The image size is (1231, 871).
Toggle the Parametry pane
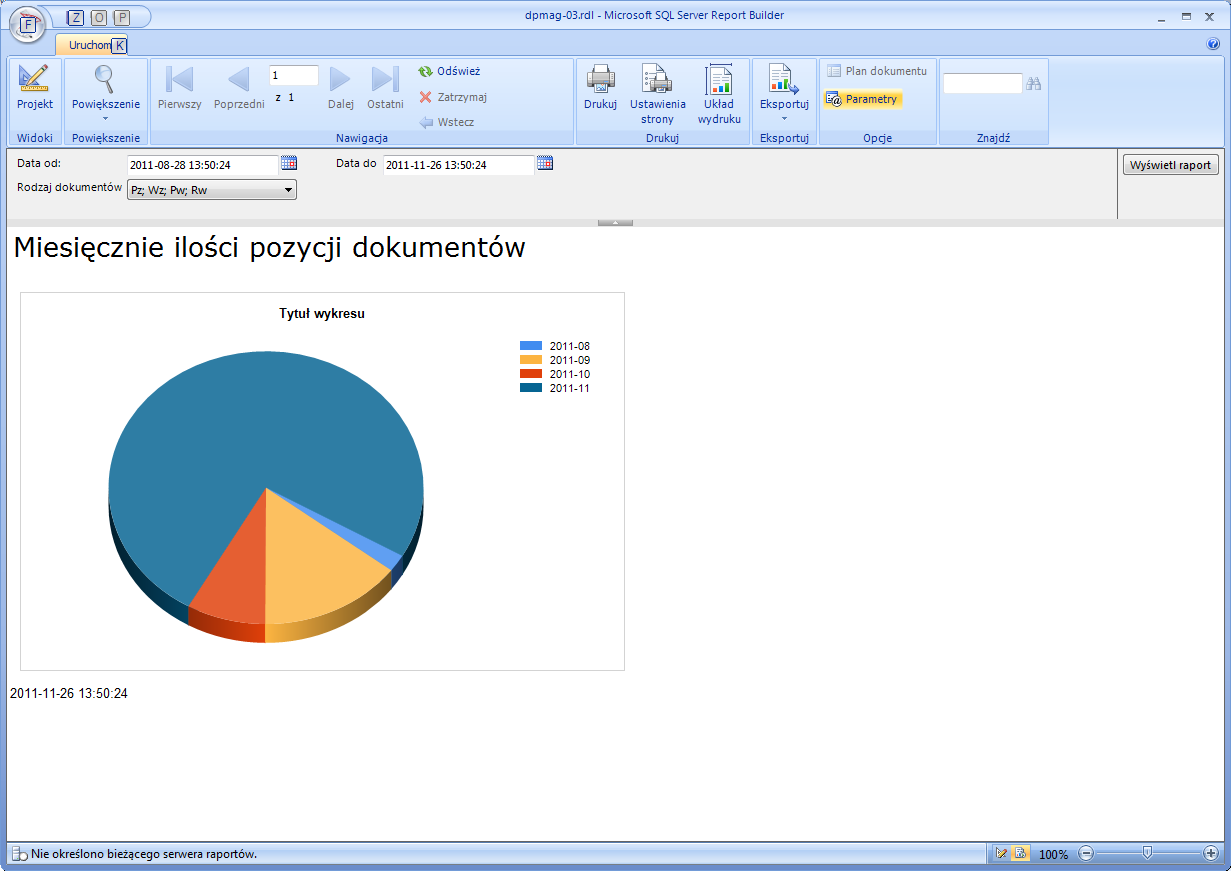(863, 99)
